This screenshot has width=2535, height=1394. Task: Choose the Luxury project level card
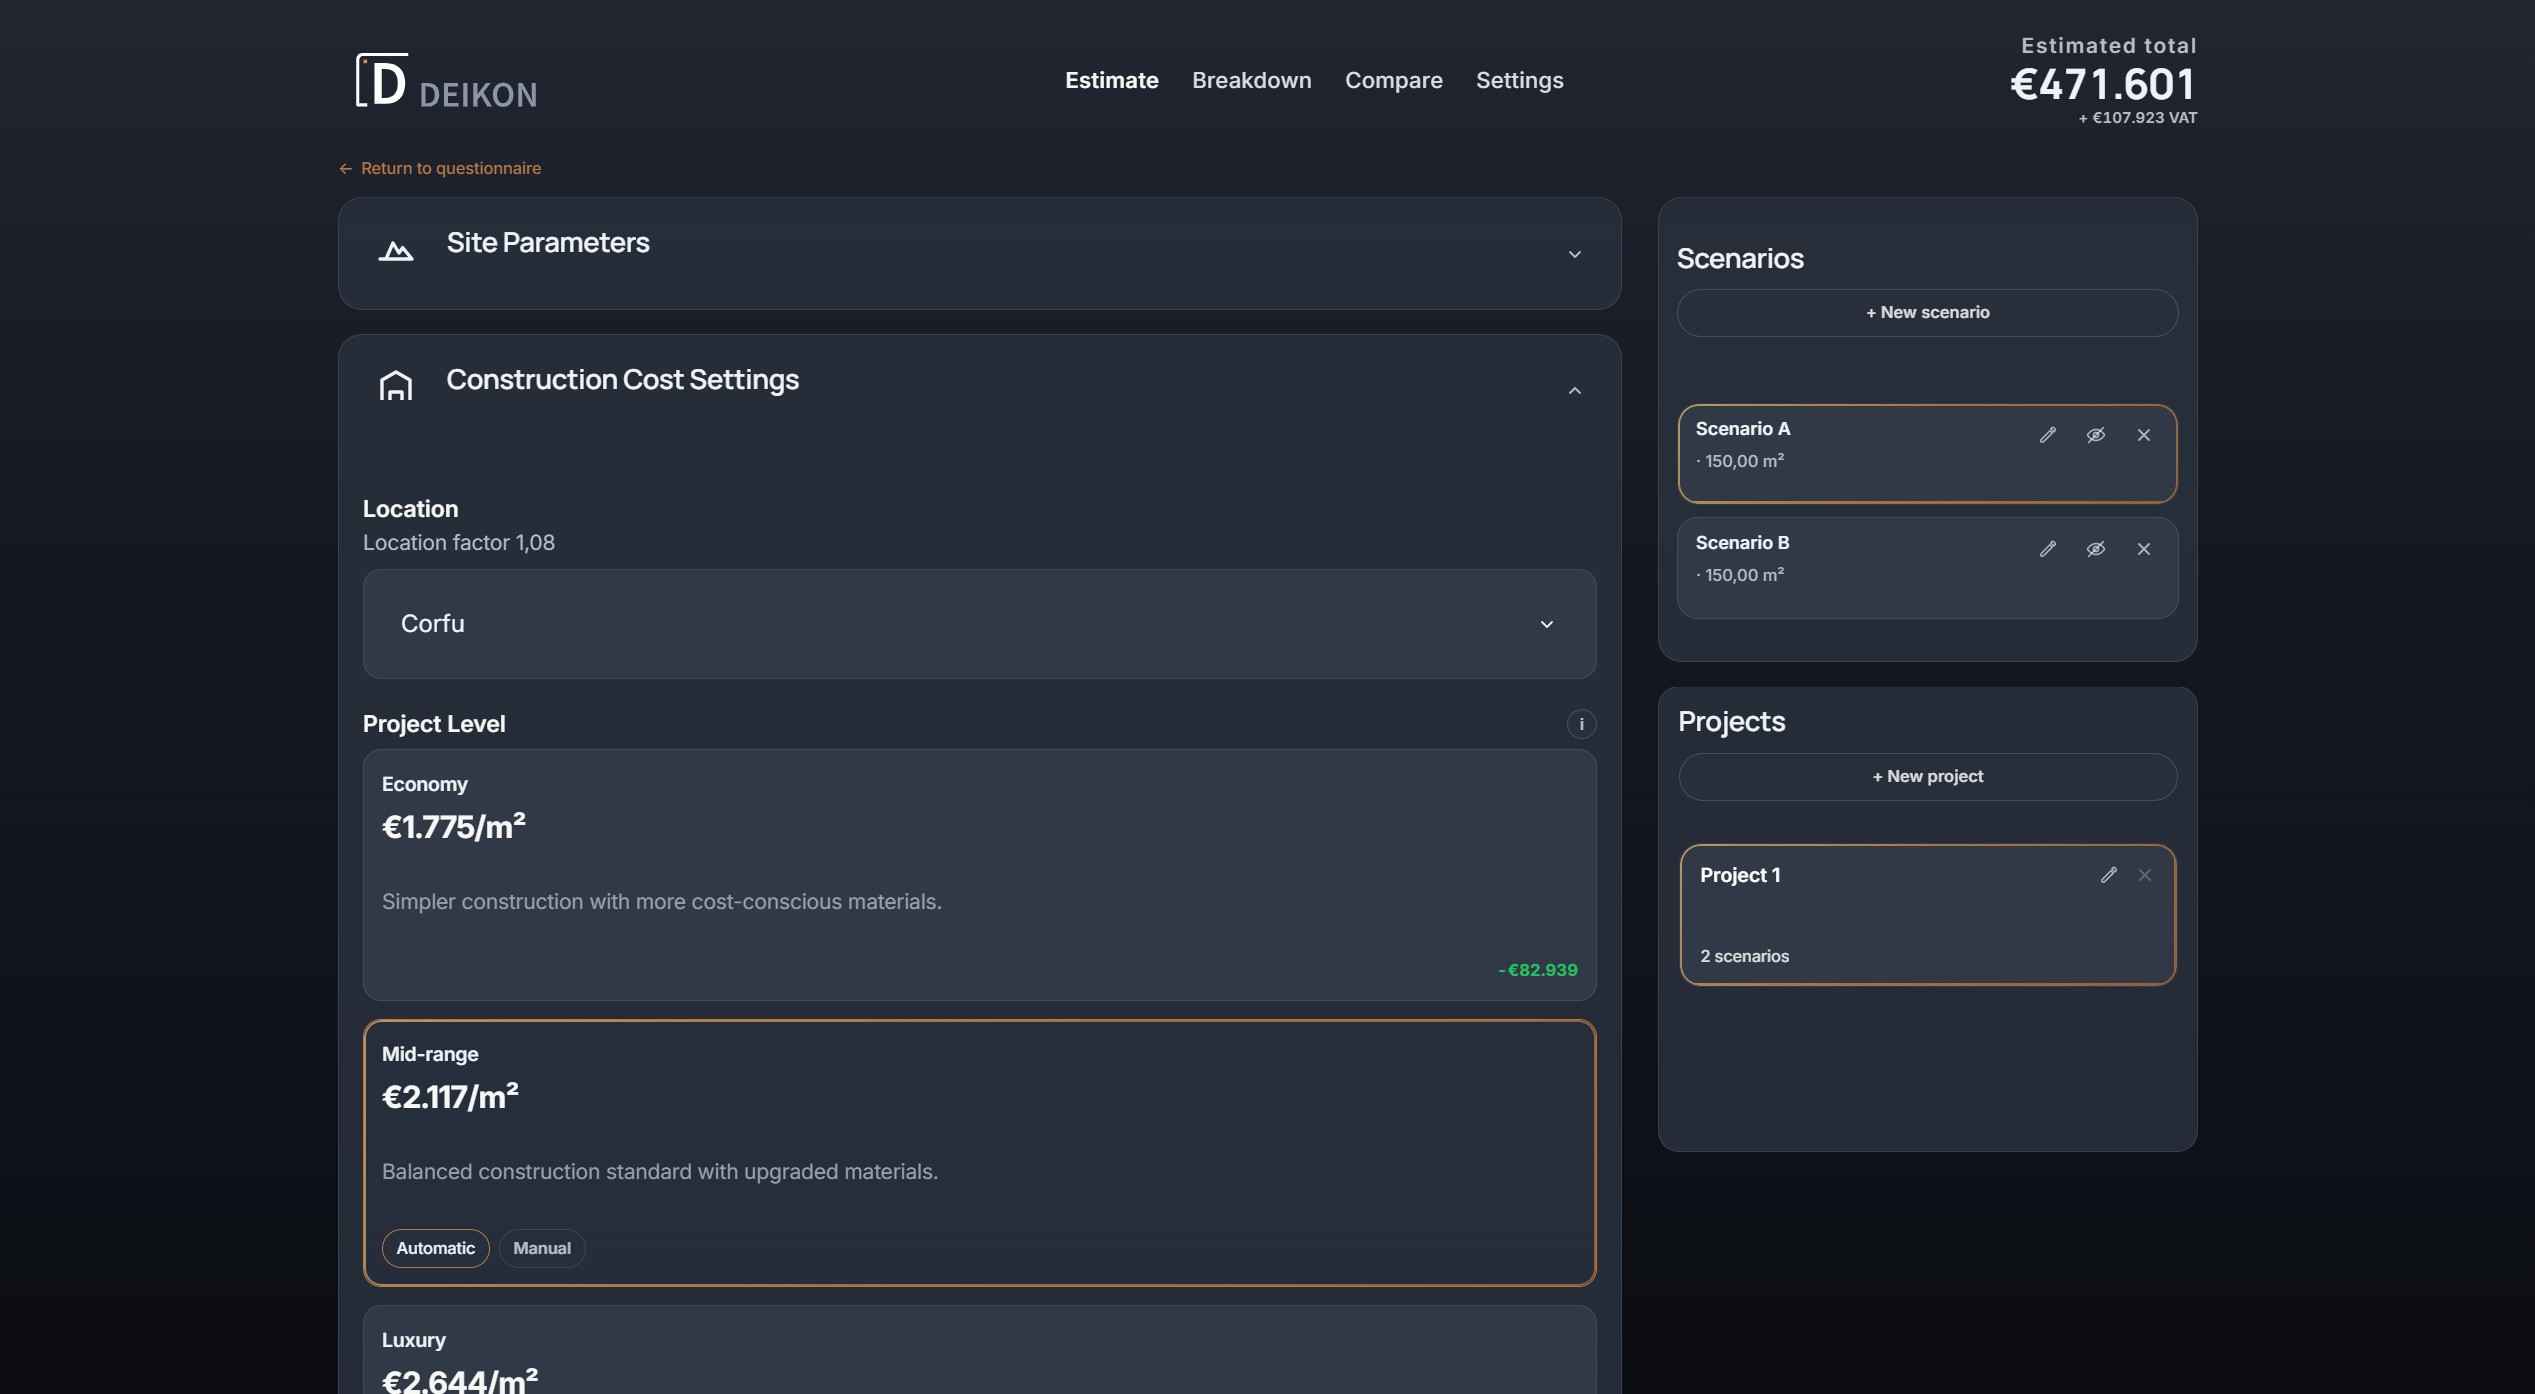pos(979,1350)
